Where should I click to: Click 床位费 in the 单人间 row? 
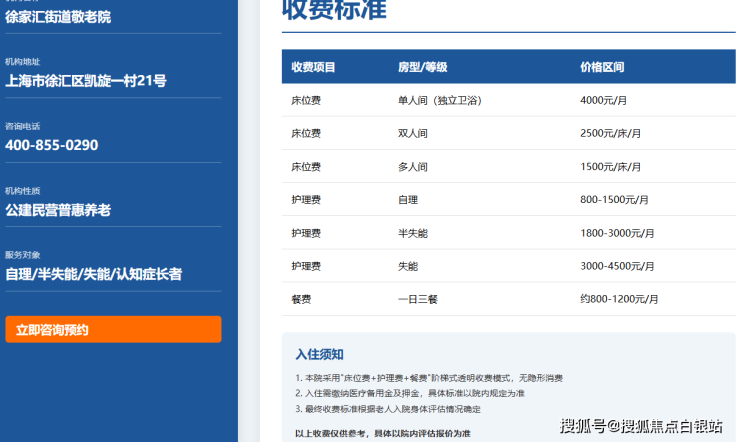(x=306, y=100)
